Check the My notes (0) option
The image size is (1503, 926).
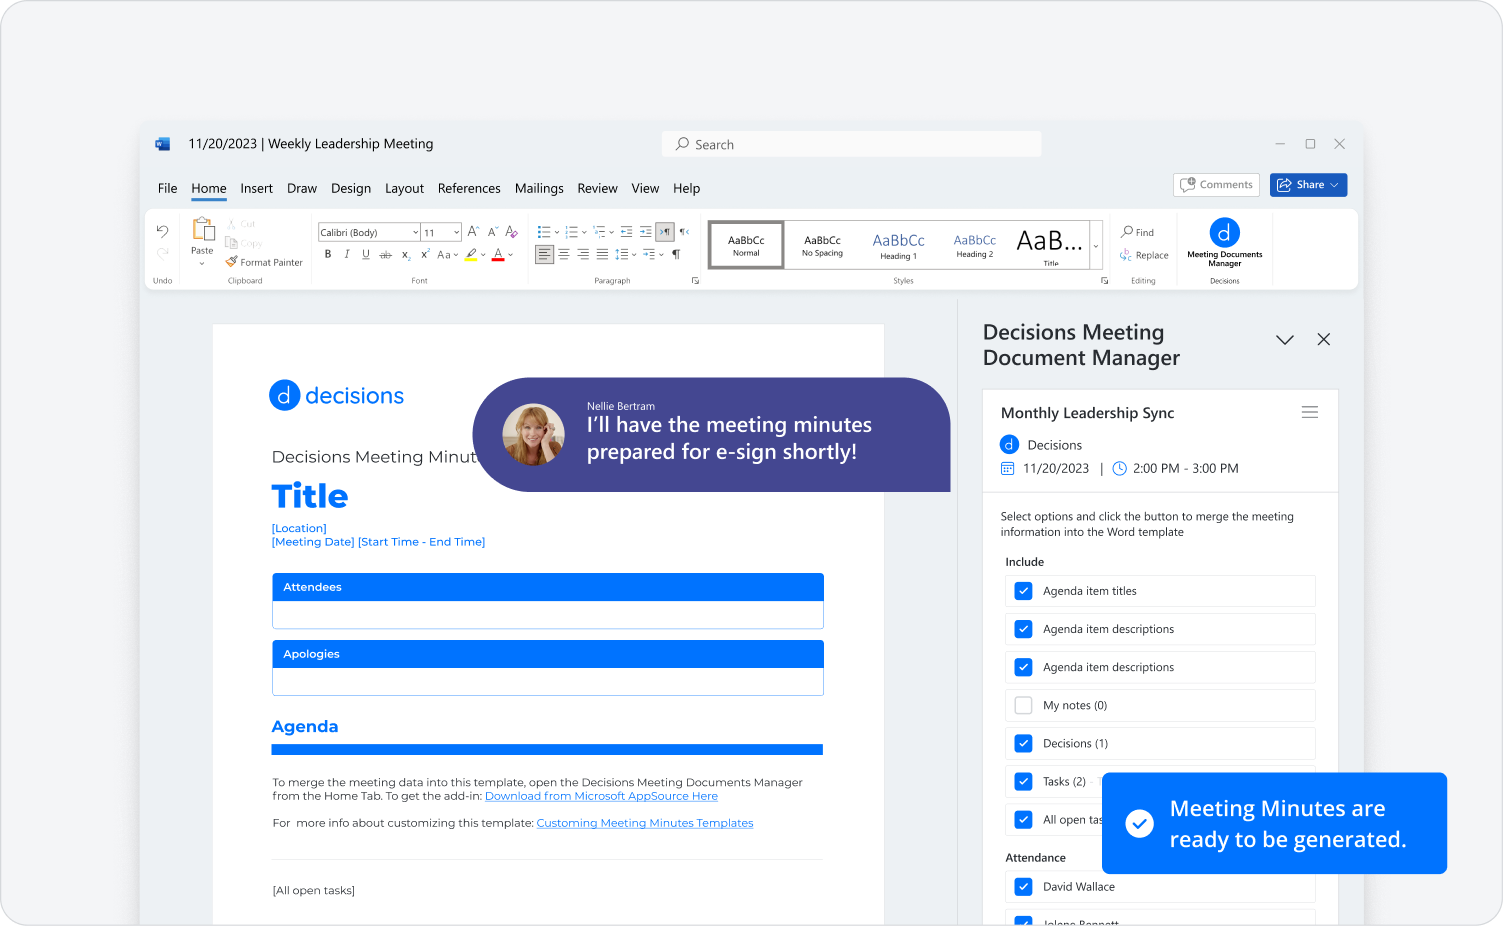pyautogui.click(x=1023, y=705)
